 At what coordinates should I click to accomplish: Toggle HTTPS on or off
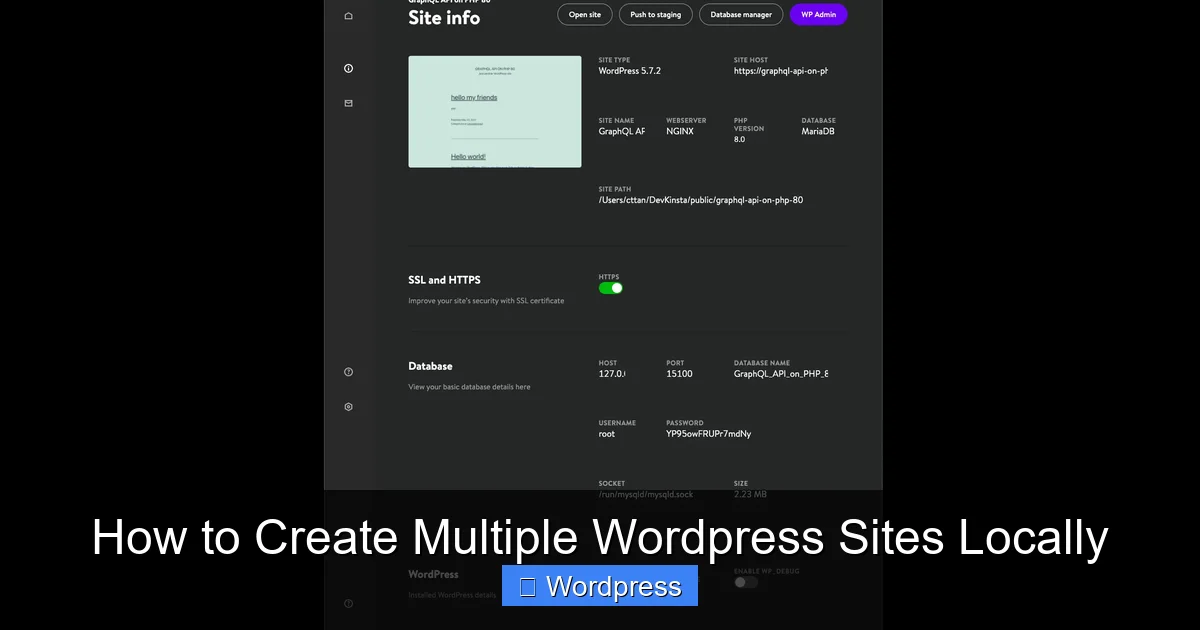[x=610, y=287]
